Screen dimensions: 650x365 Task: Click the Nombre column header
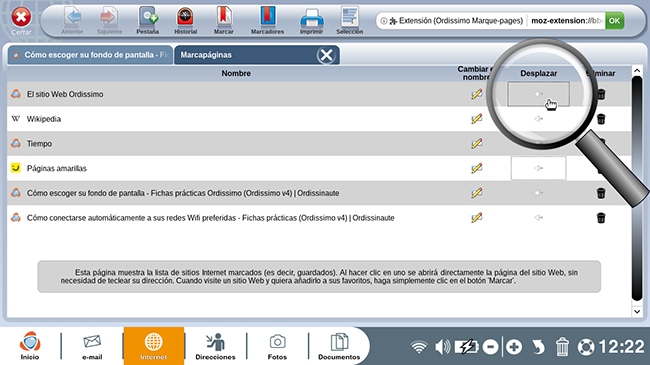[x=236, y=73]
